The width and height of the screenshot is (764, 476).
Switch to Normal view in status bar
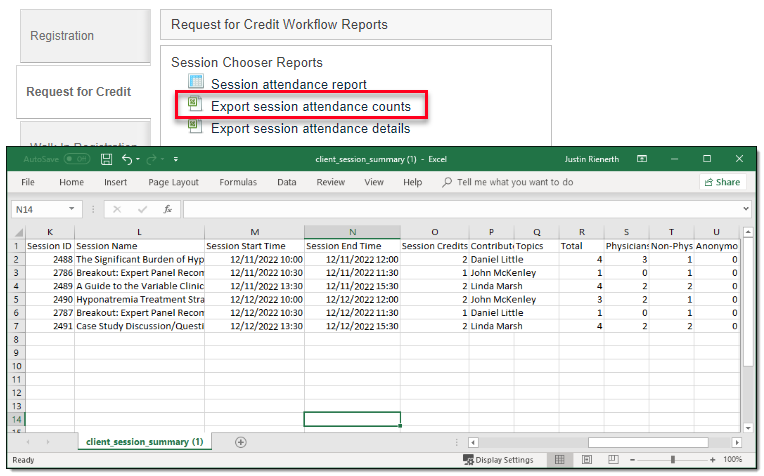point(560,459)
